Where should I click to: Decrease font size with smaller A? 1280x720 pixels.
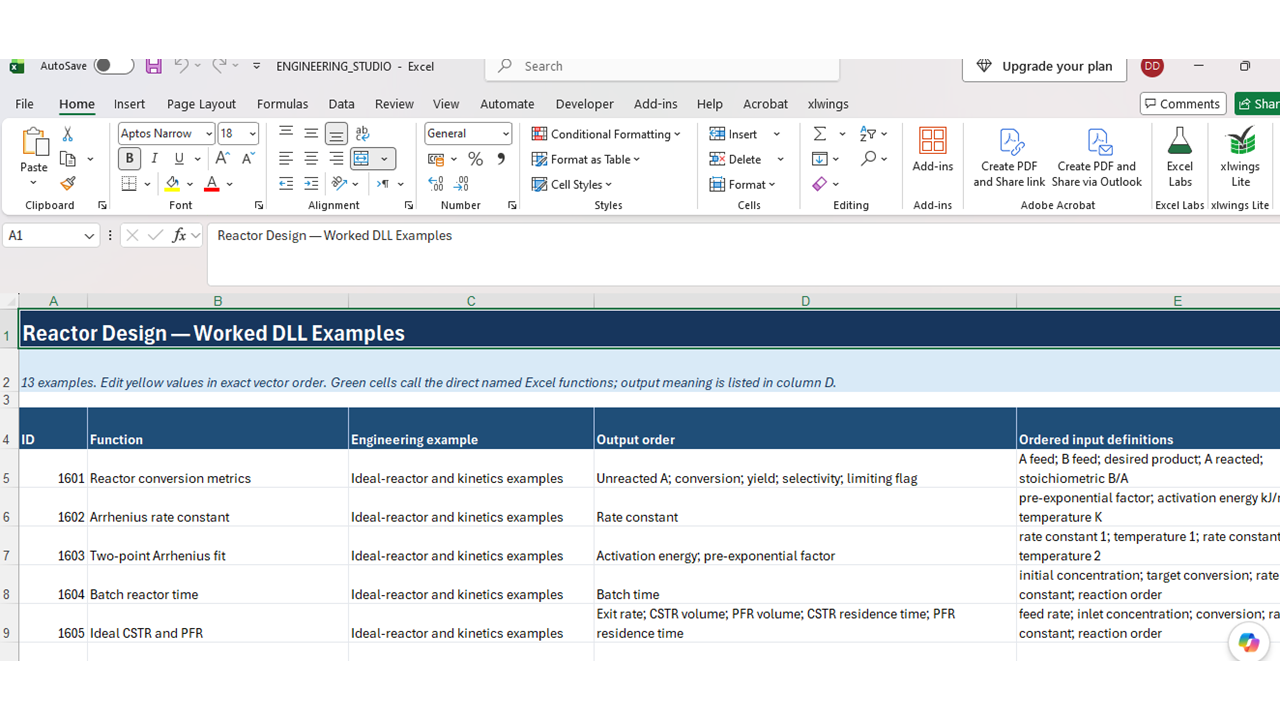point(246,159)
